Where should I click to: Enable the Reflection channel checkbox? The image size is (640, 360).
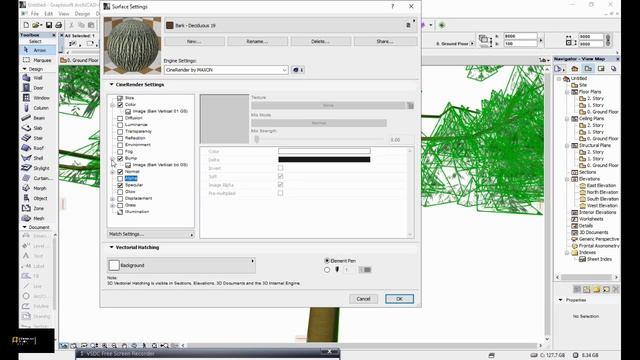(x=120, y=138)
